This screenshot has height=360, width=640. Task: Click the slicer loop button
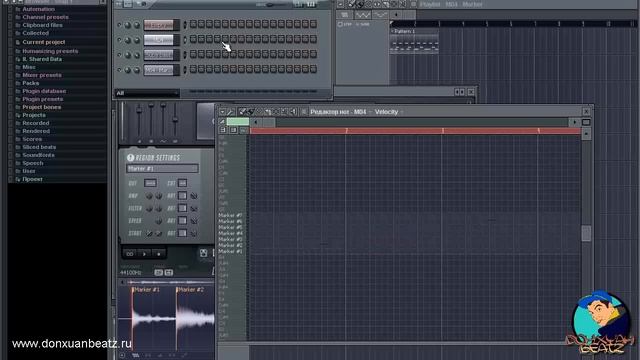point(130,254)
